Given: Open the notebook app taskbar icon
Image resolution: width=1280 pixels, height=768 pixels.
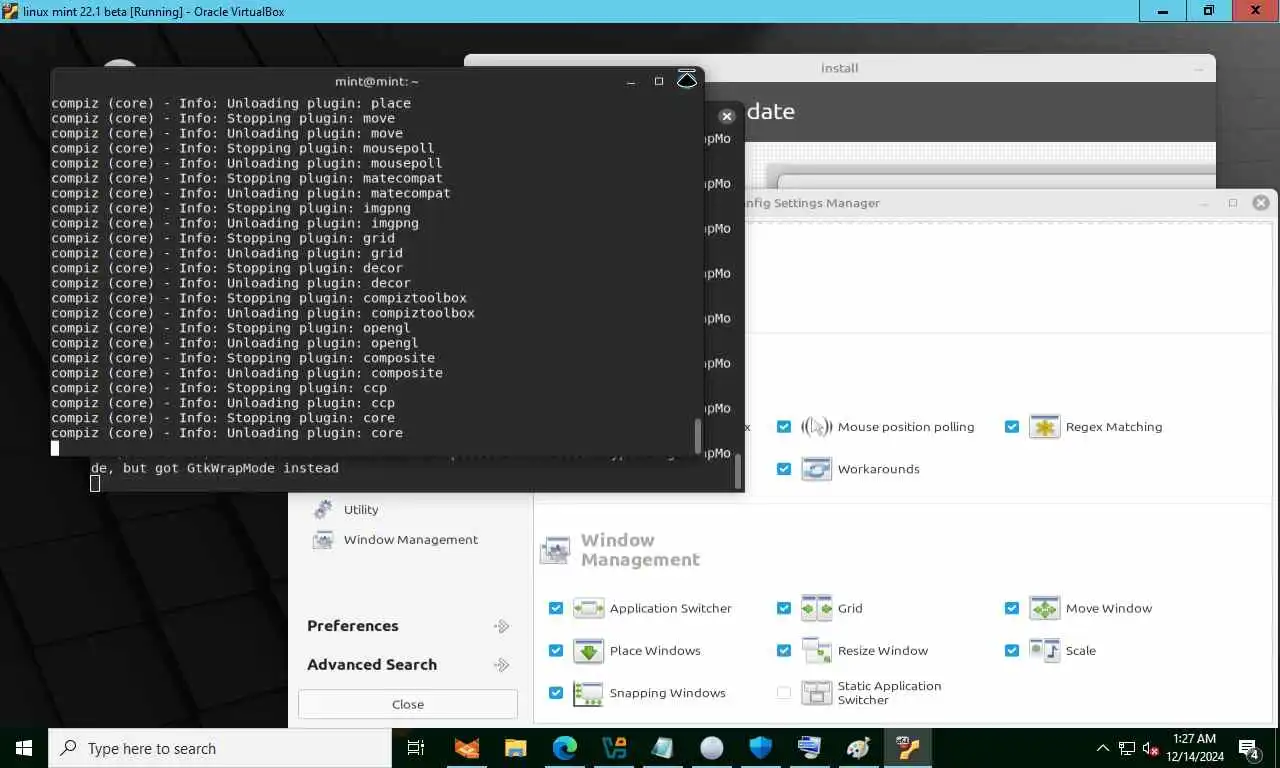Looking at the screenshot, I should pos(663,748).
